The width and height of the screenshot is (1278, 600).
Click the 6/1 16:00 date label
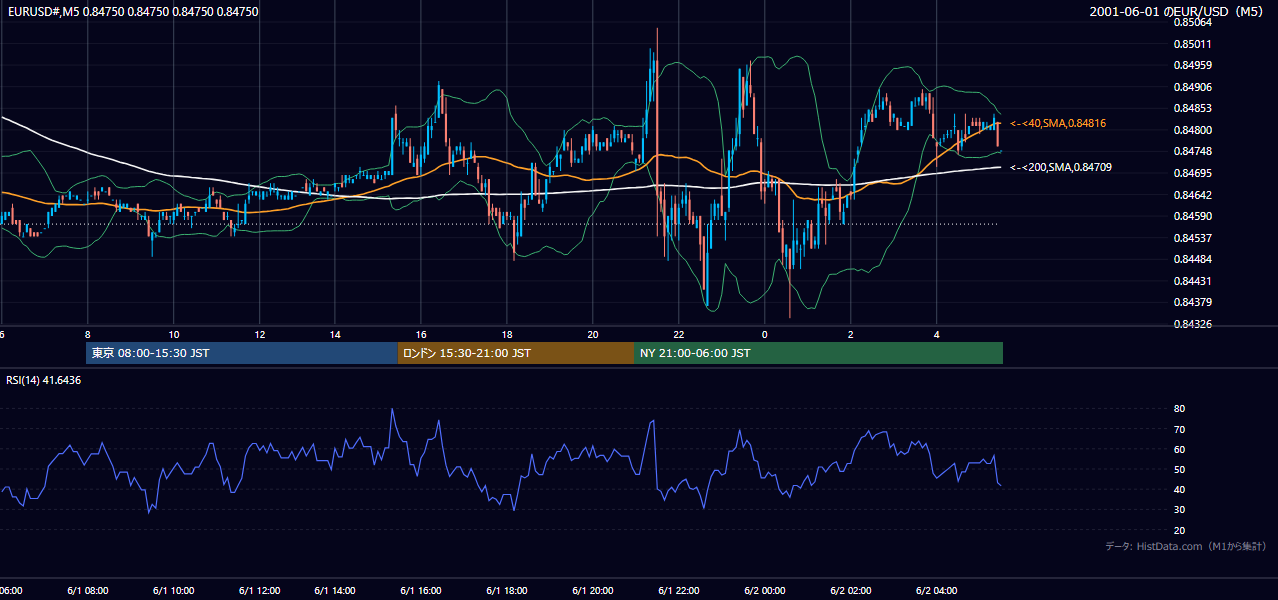(x=421, y=590)
